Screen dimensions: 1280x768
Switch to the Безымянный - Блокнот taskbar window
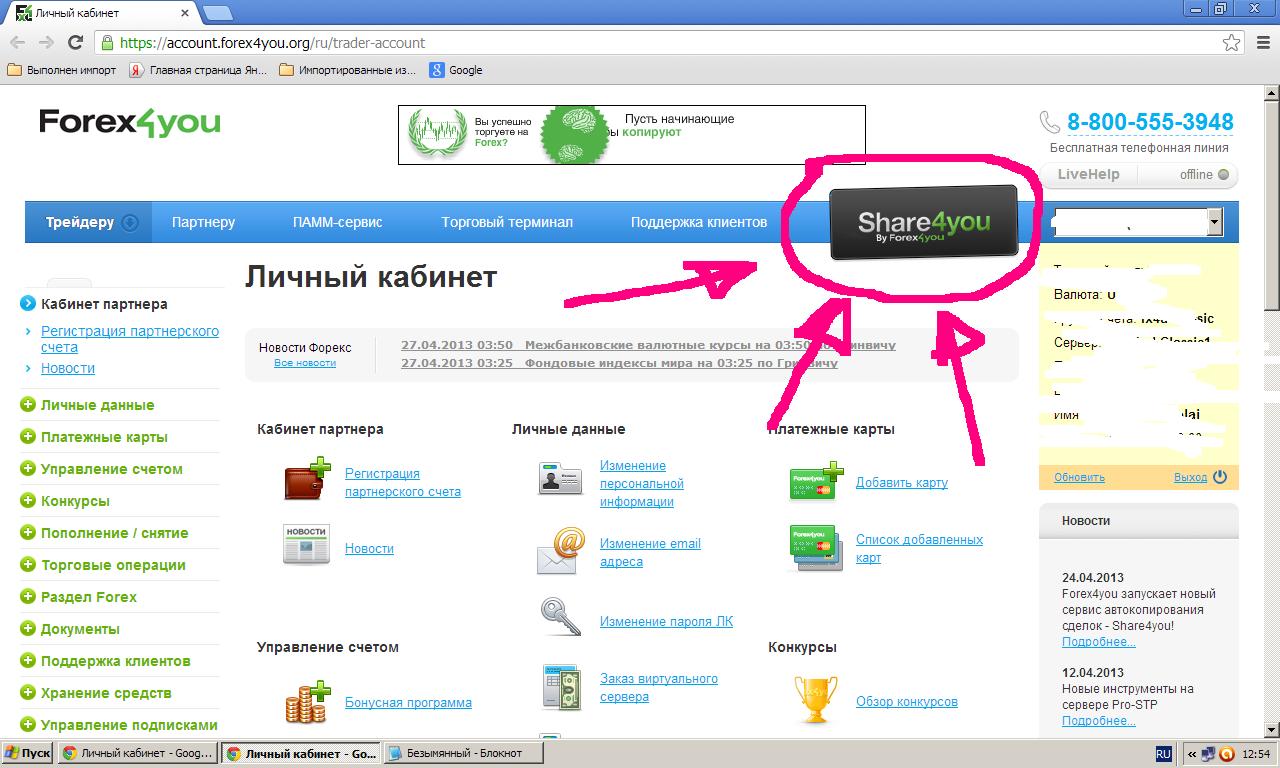(x=462, y=753)
